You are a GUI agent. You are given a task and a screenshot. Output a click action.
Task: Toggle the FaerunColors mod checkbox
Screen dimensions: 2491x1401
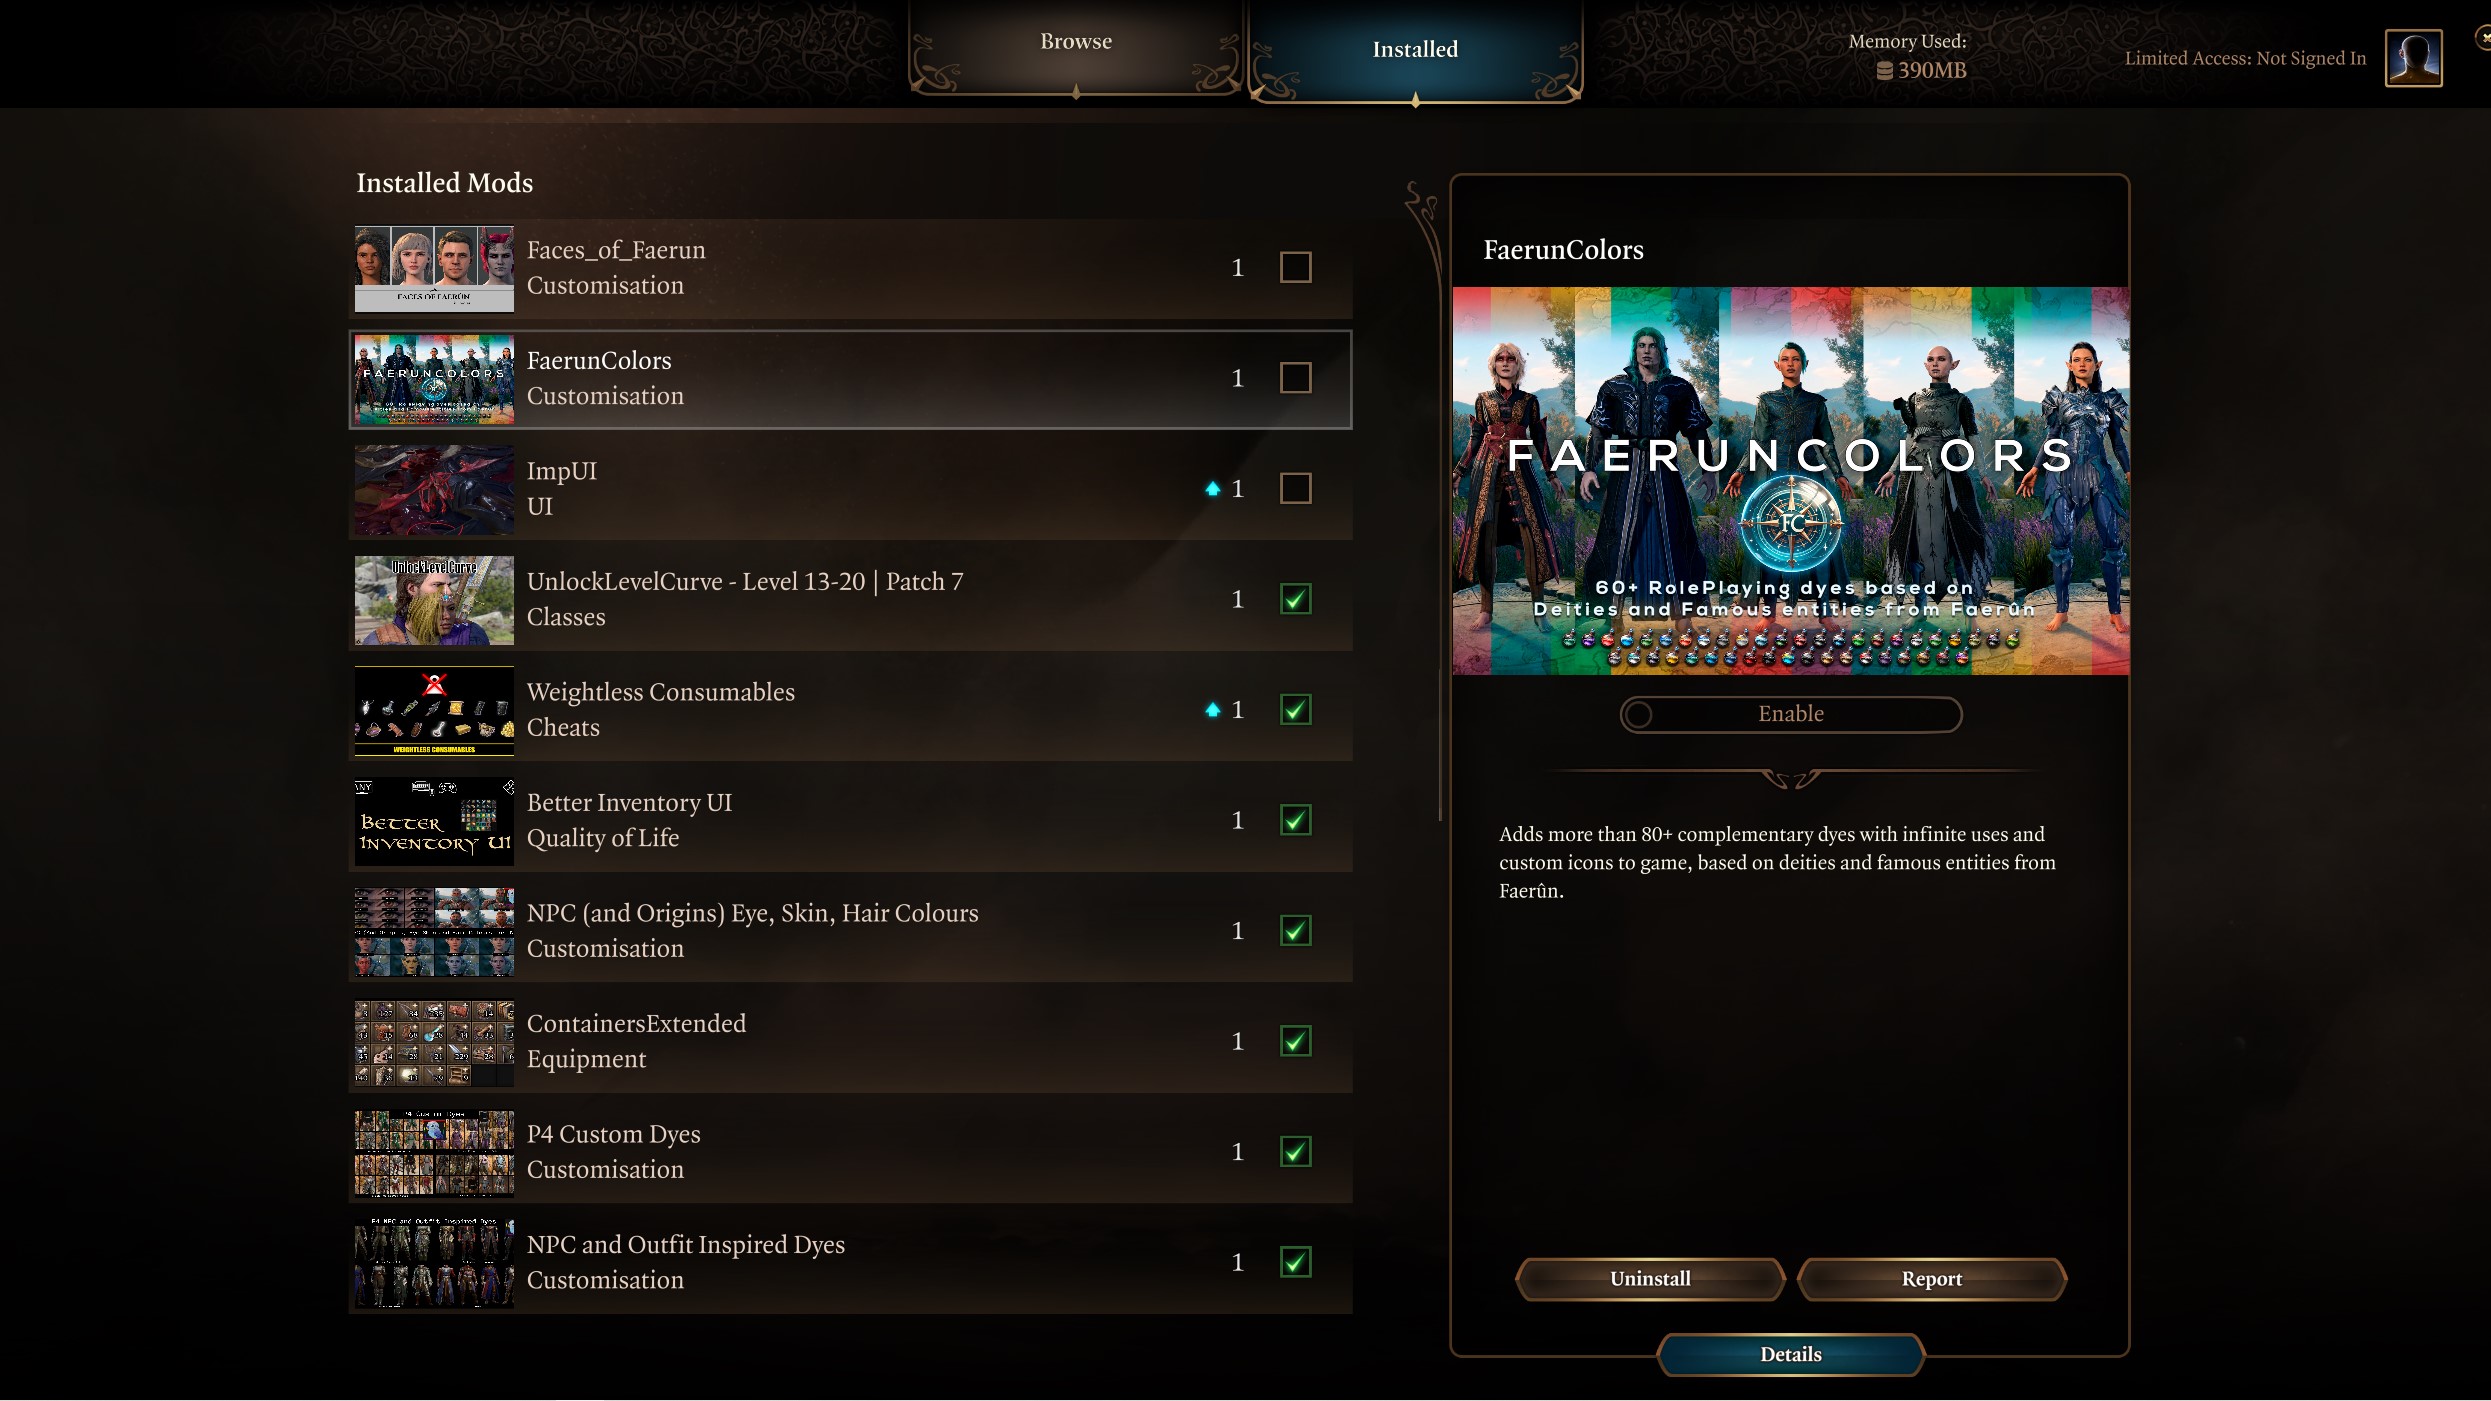(1295, 376)
